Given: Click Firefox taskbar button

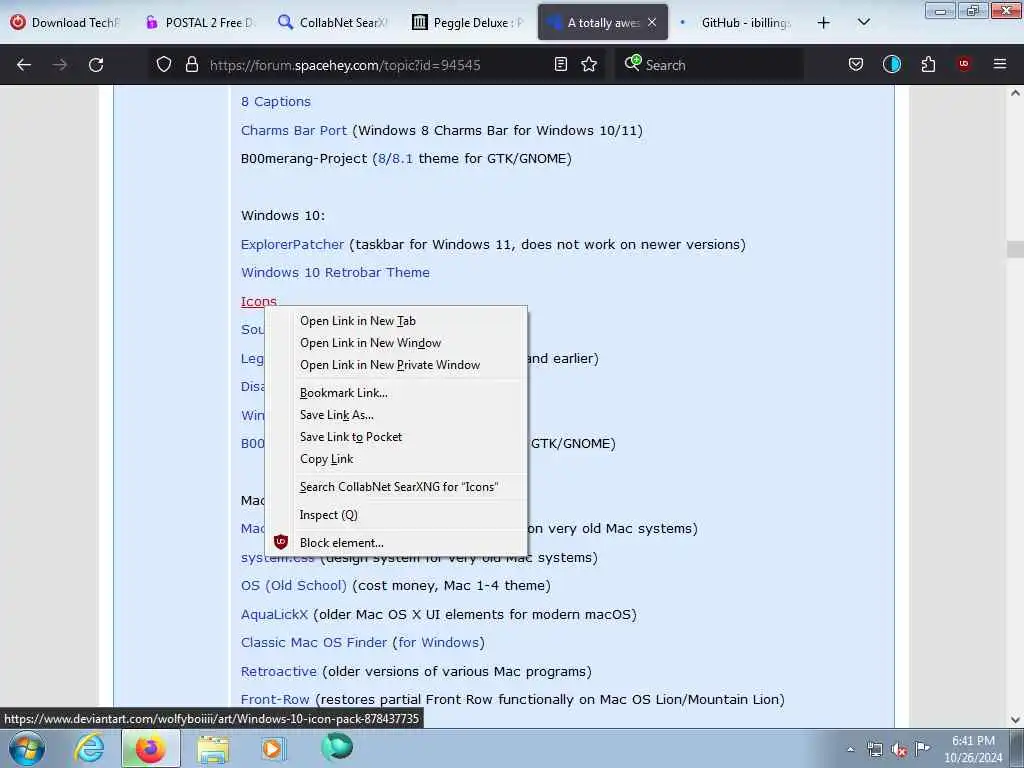Looking at the screenshot, I should [x=150, y=748].
